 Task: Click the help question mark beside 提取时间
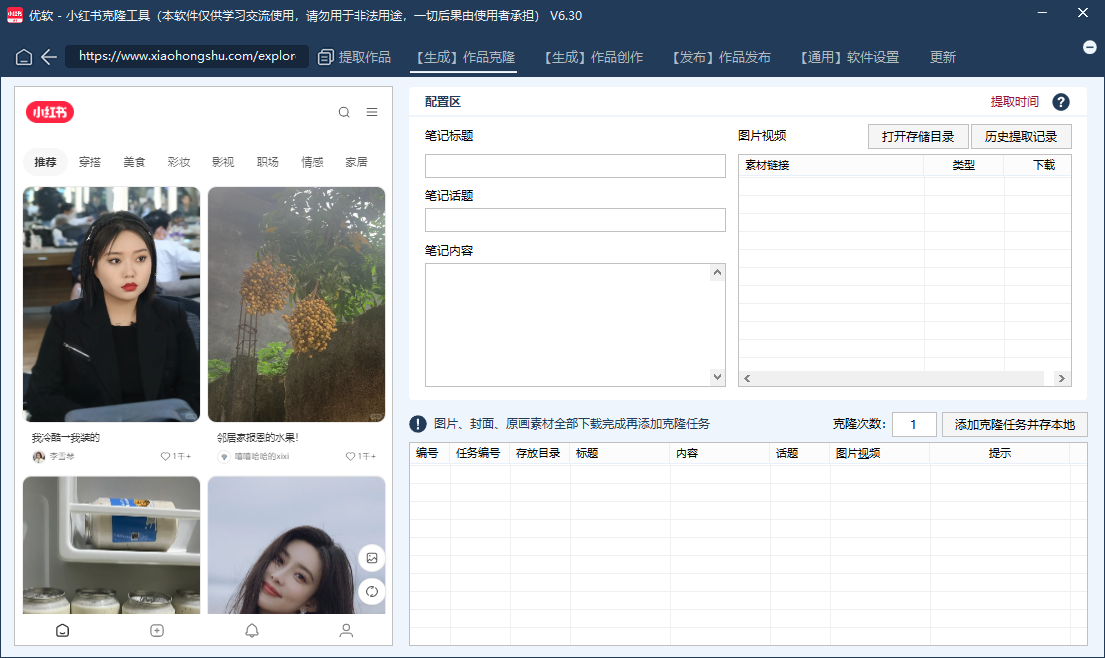tap(1061, 102)
